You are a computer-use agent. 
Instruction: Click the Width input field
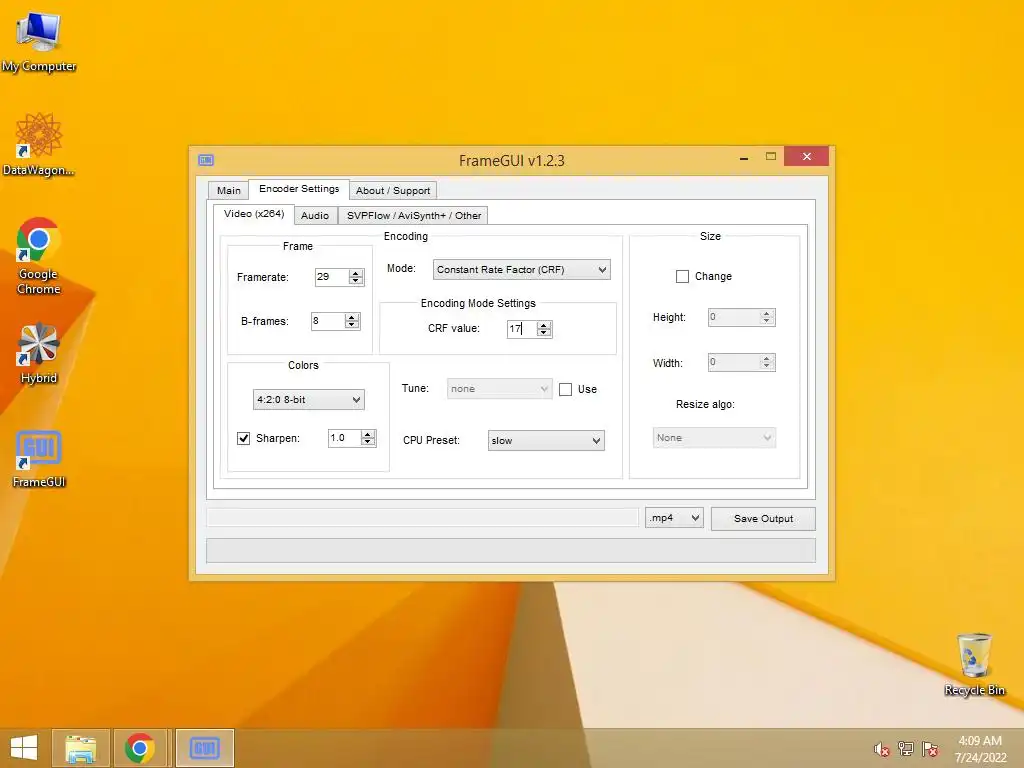(x=734, y=362)
